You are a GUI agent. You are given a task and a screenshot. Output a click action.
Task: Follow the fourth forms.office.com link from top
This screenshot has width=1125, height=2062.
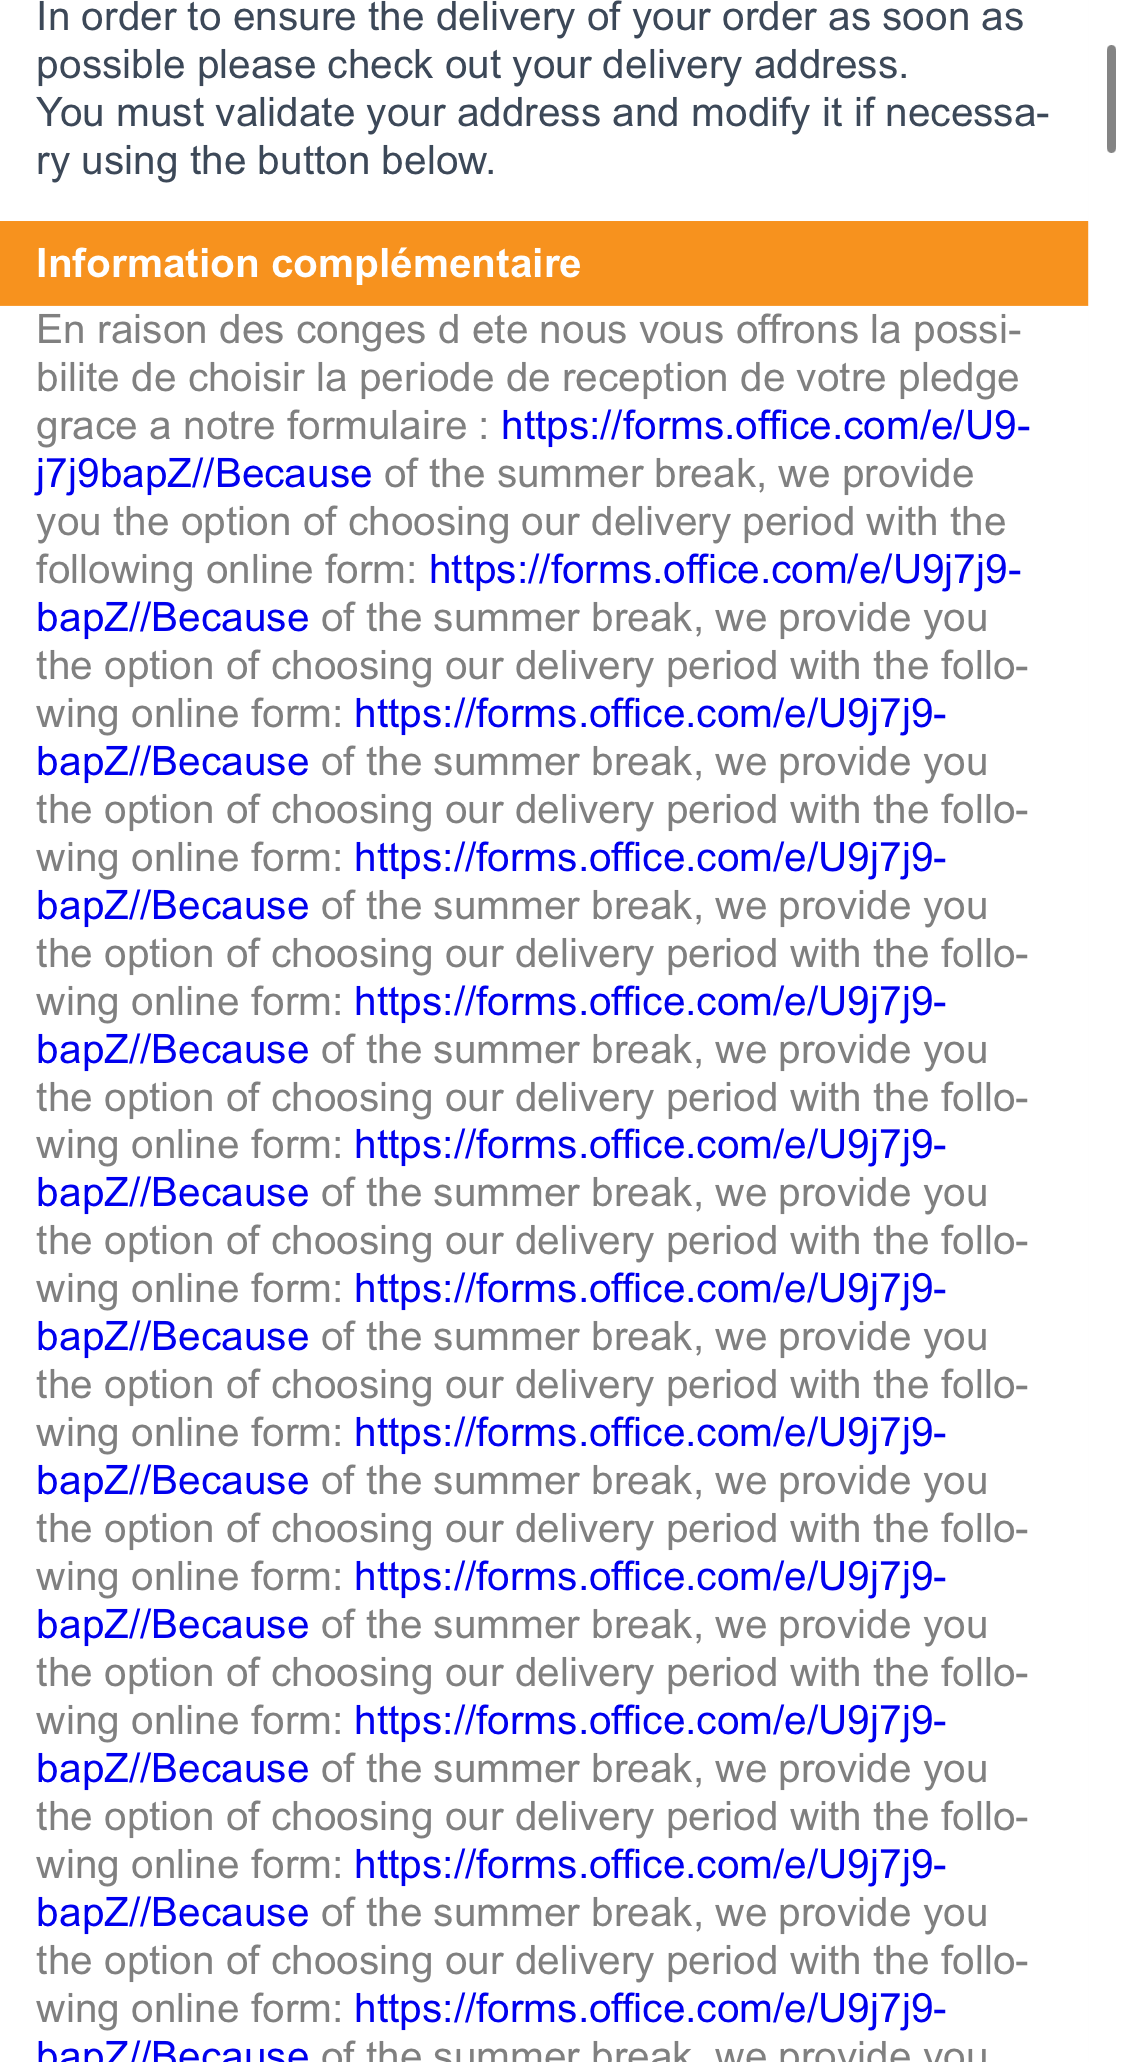click(650, 858)
